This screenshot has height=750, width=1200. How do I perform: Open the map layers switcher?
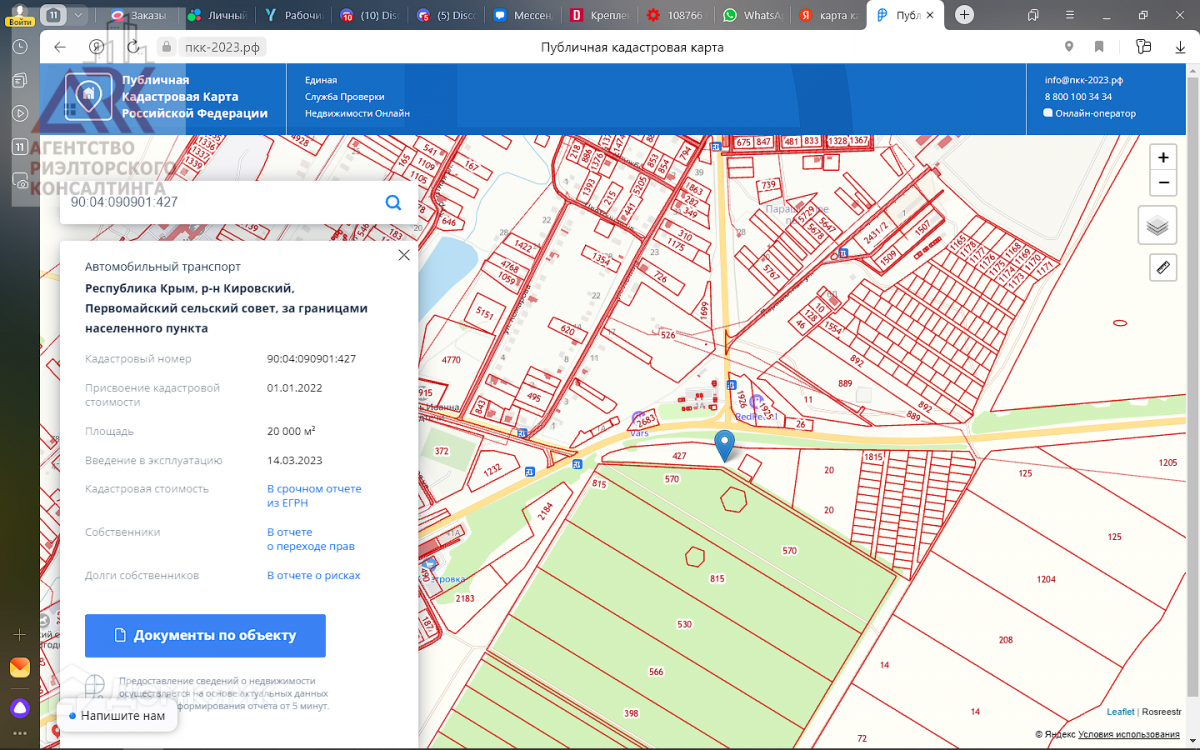pos(1157,225)
